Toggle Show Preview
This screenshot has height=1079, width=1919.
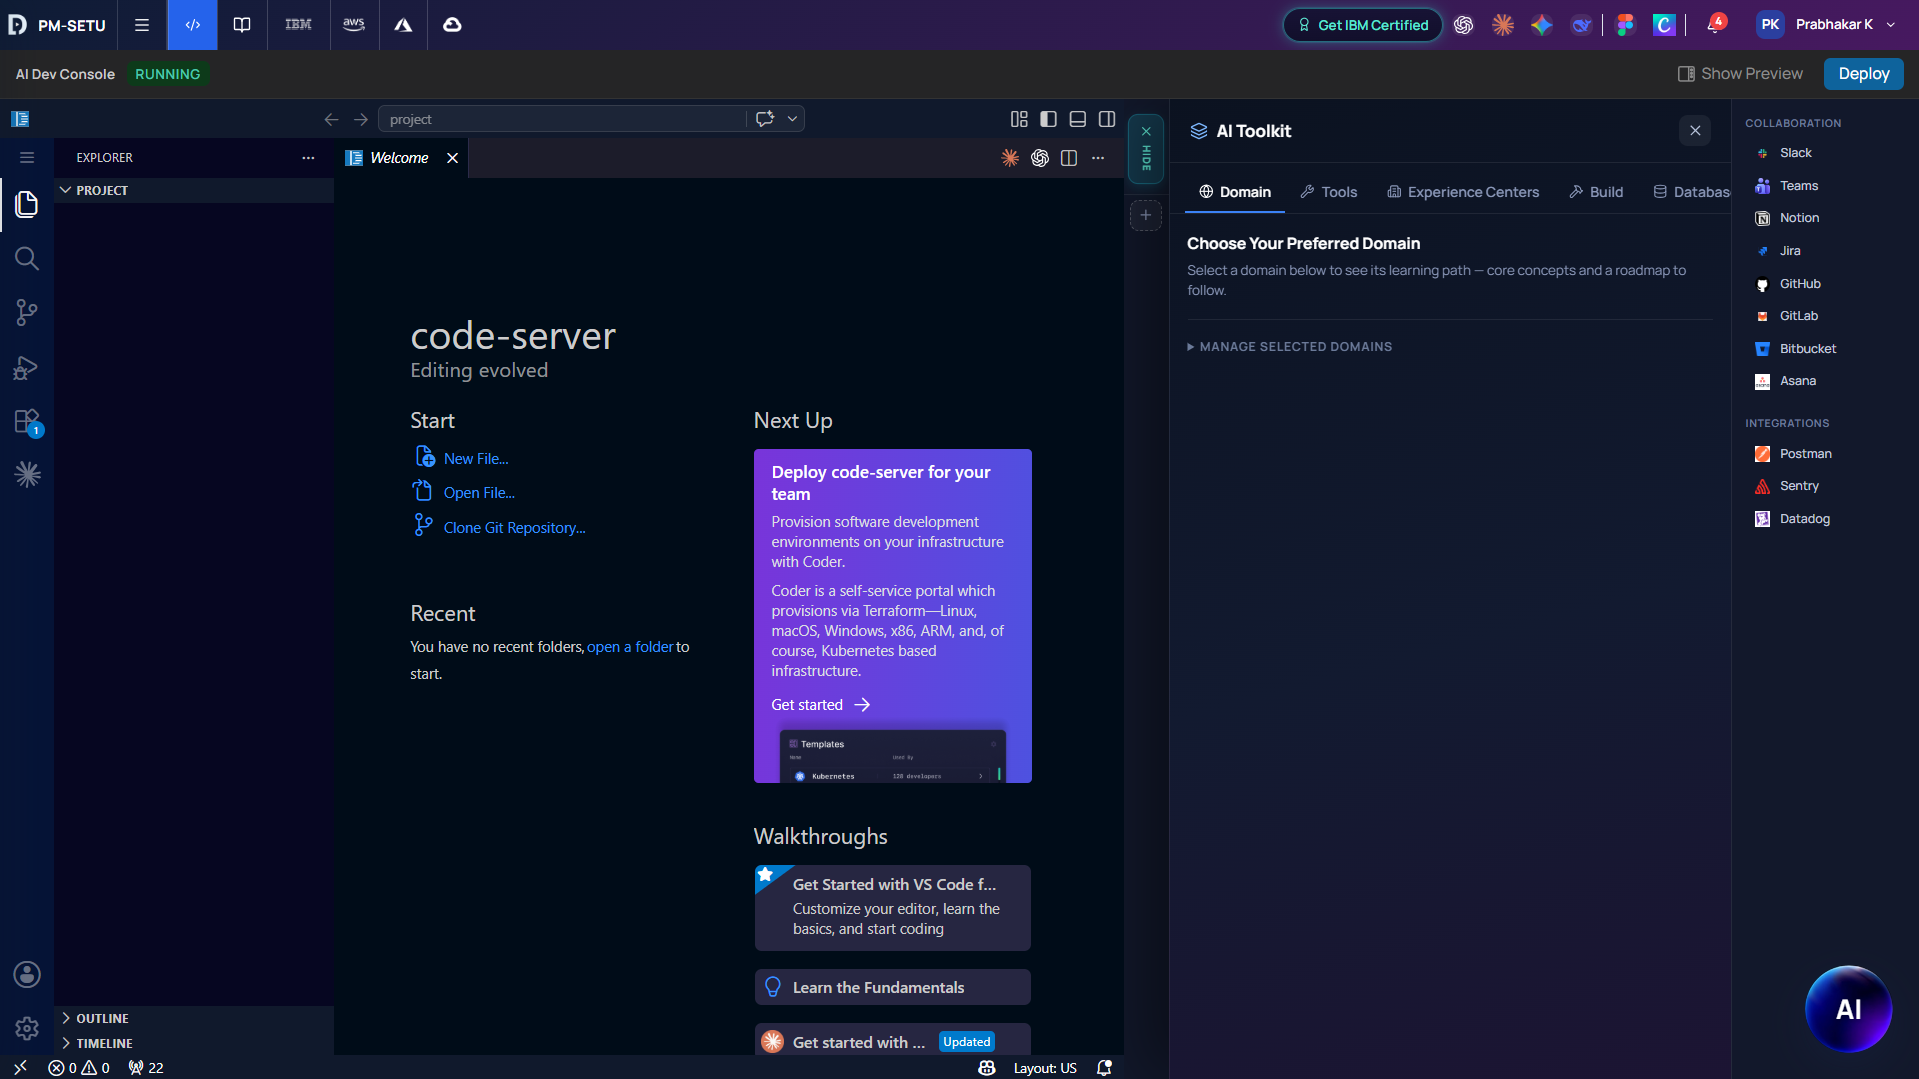point(1741,74)
